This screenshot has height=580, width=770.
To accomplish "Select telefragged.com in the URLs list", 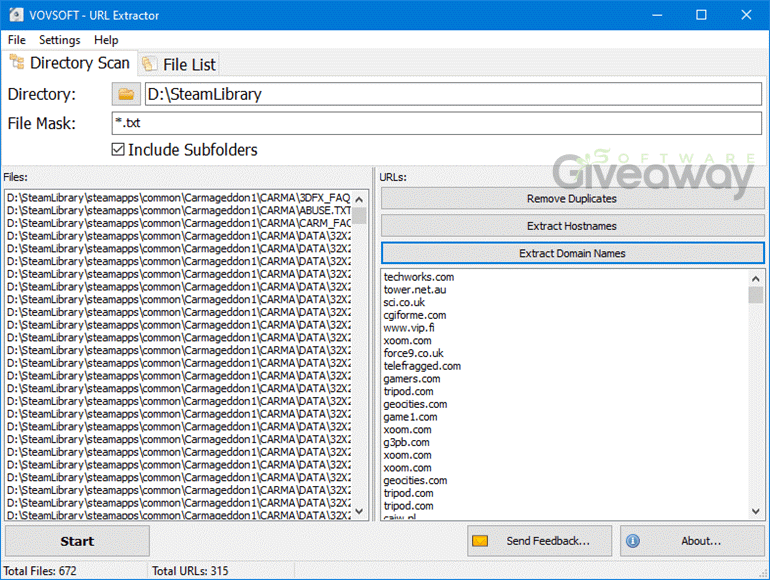I will [x=422, y=366].
